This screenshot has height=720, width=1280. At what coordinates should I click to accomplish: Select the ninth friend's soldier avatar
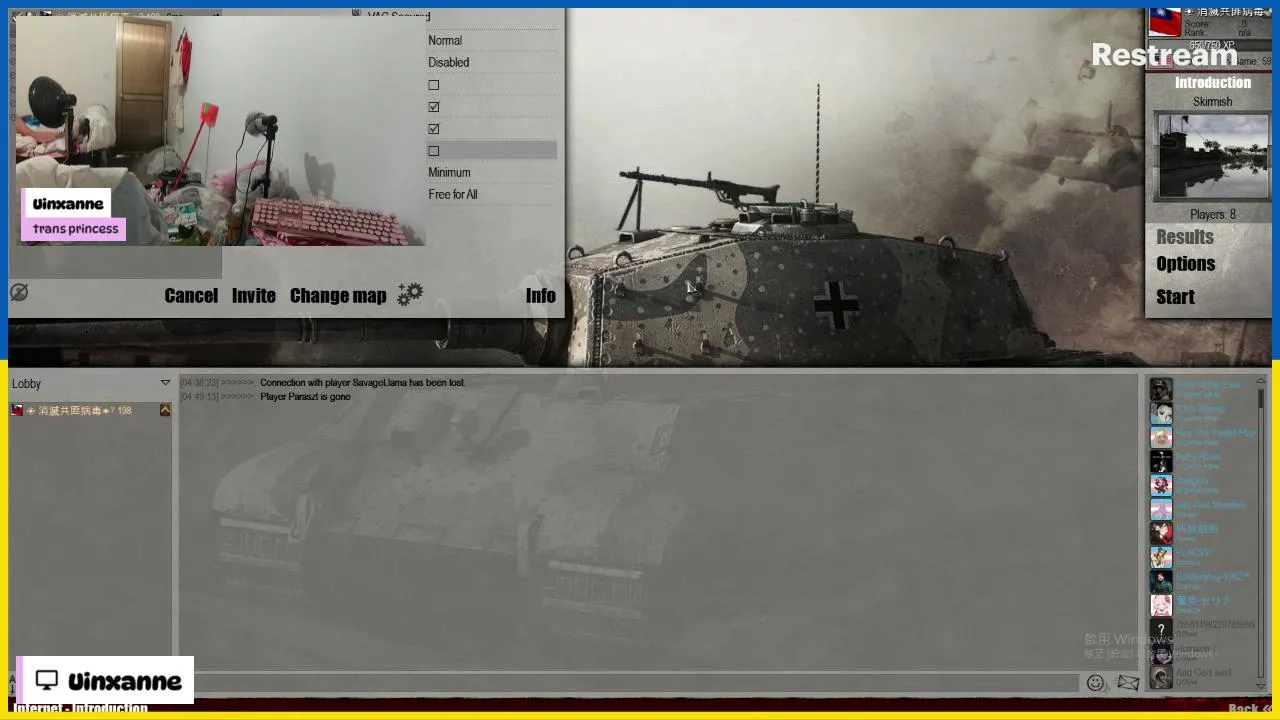(1160, 581)
